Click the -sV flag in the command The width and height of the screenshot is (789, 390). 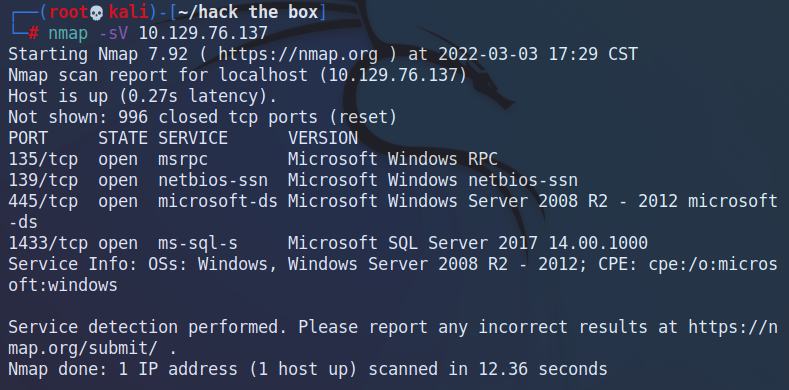[113, 34]
